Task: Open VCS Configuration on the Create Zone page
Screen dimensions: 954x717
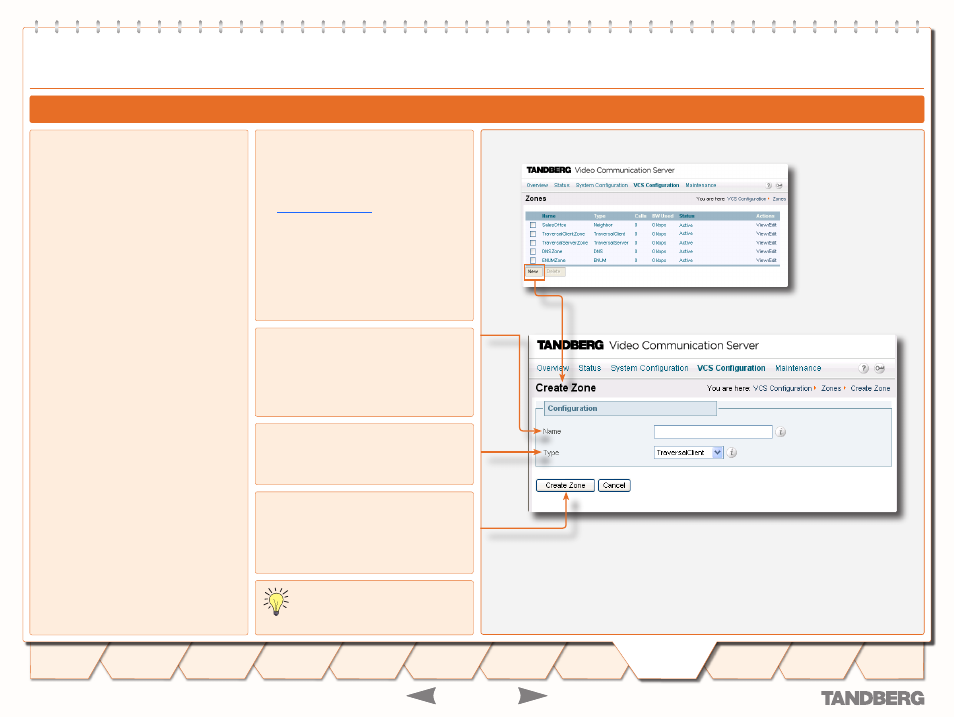Action: 731,368
